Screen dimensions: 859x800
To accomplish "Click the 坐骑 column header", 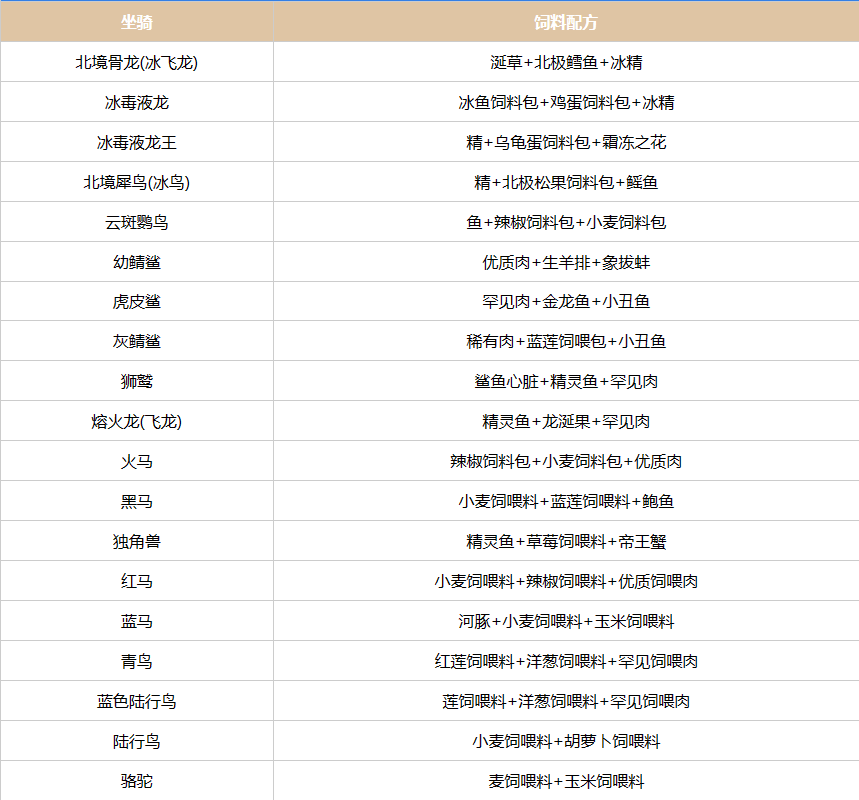I will pyautogui.click(x=136, y=22).
